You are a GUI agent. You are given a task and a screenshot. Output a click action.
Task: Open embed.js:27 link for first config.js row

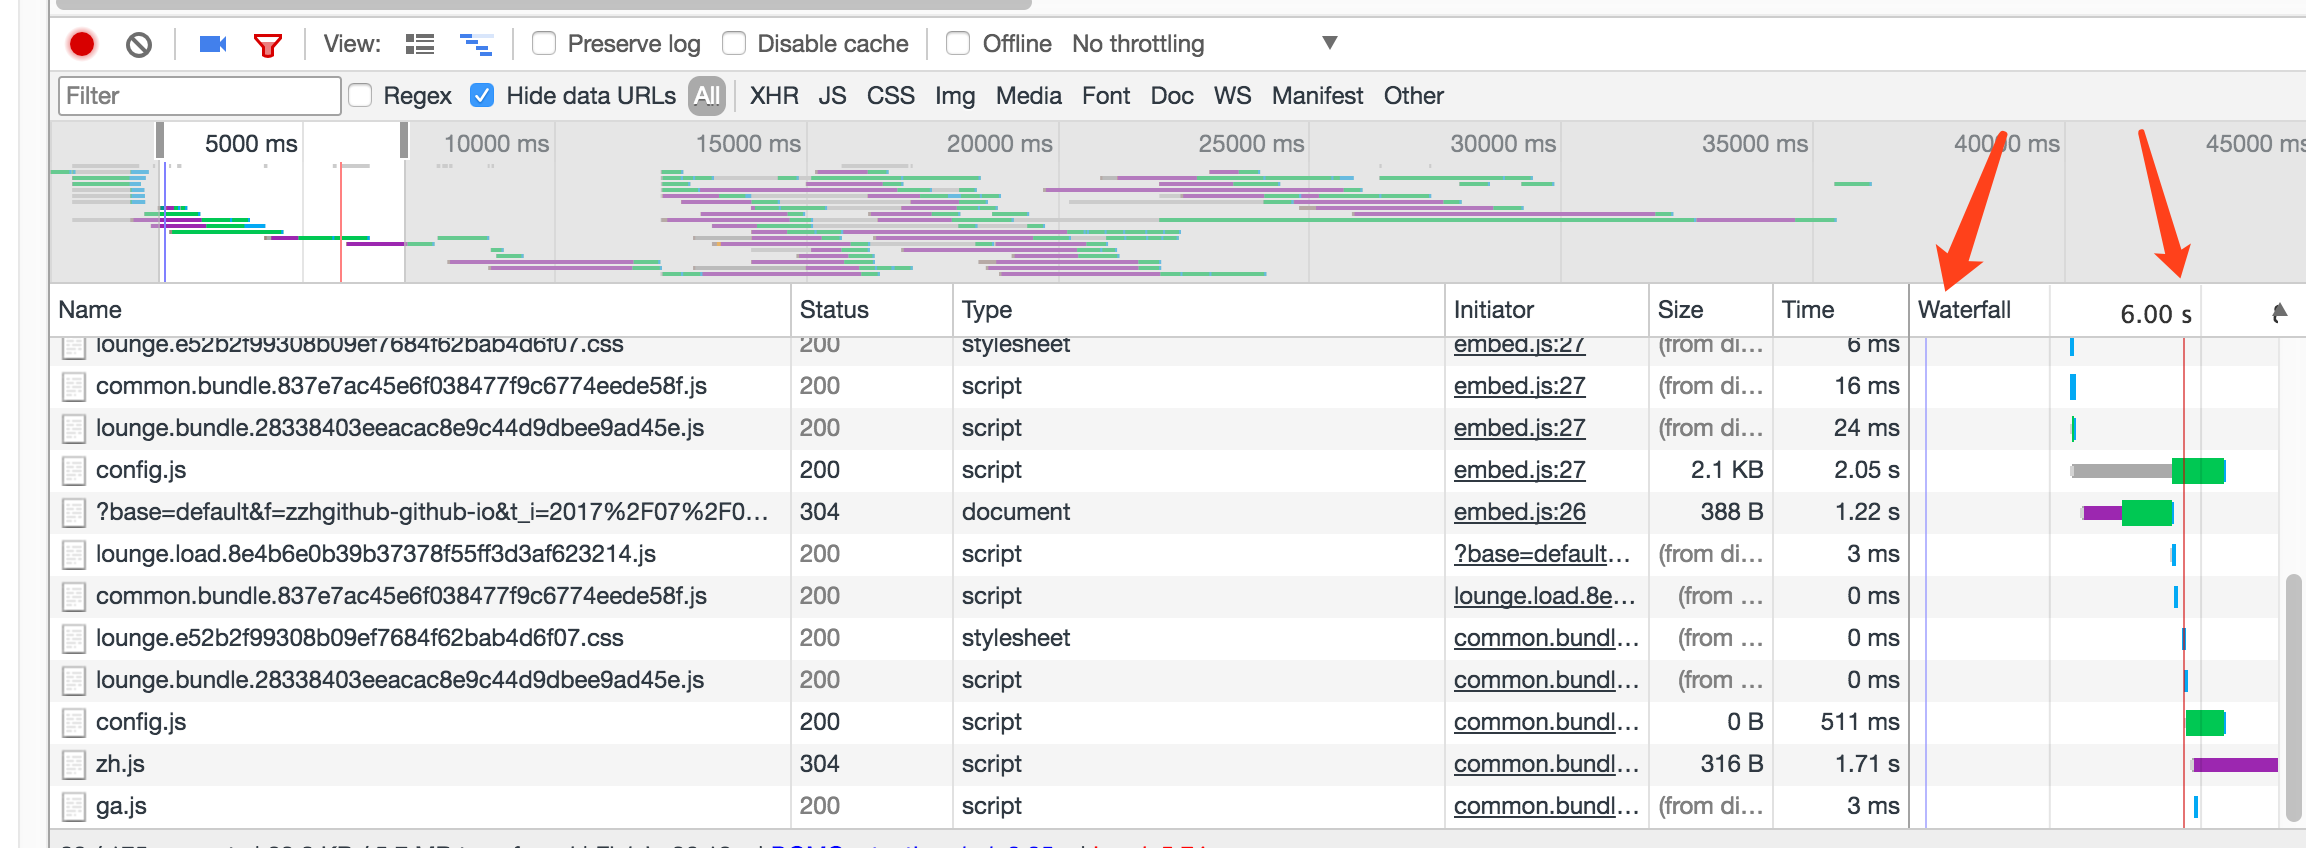pos(1519,470)
